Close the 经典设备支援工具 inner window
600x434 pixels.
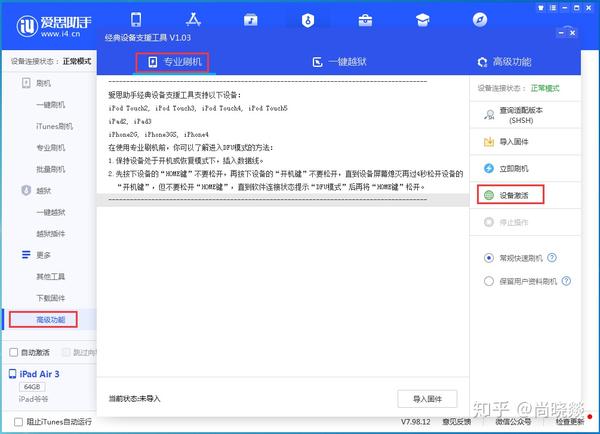coord(572,33)
